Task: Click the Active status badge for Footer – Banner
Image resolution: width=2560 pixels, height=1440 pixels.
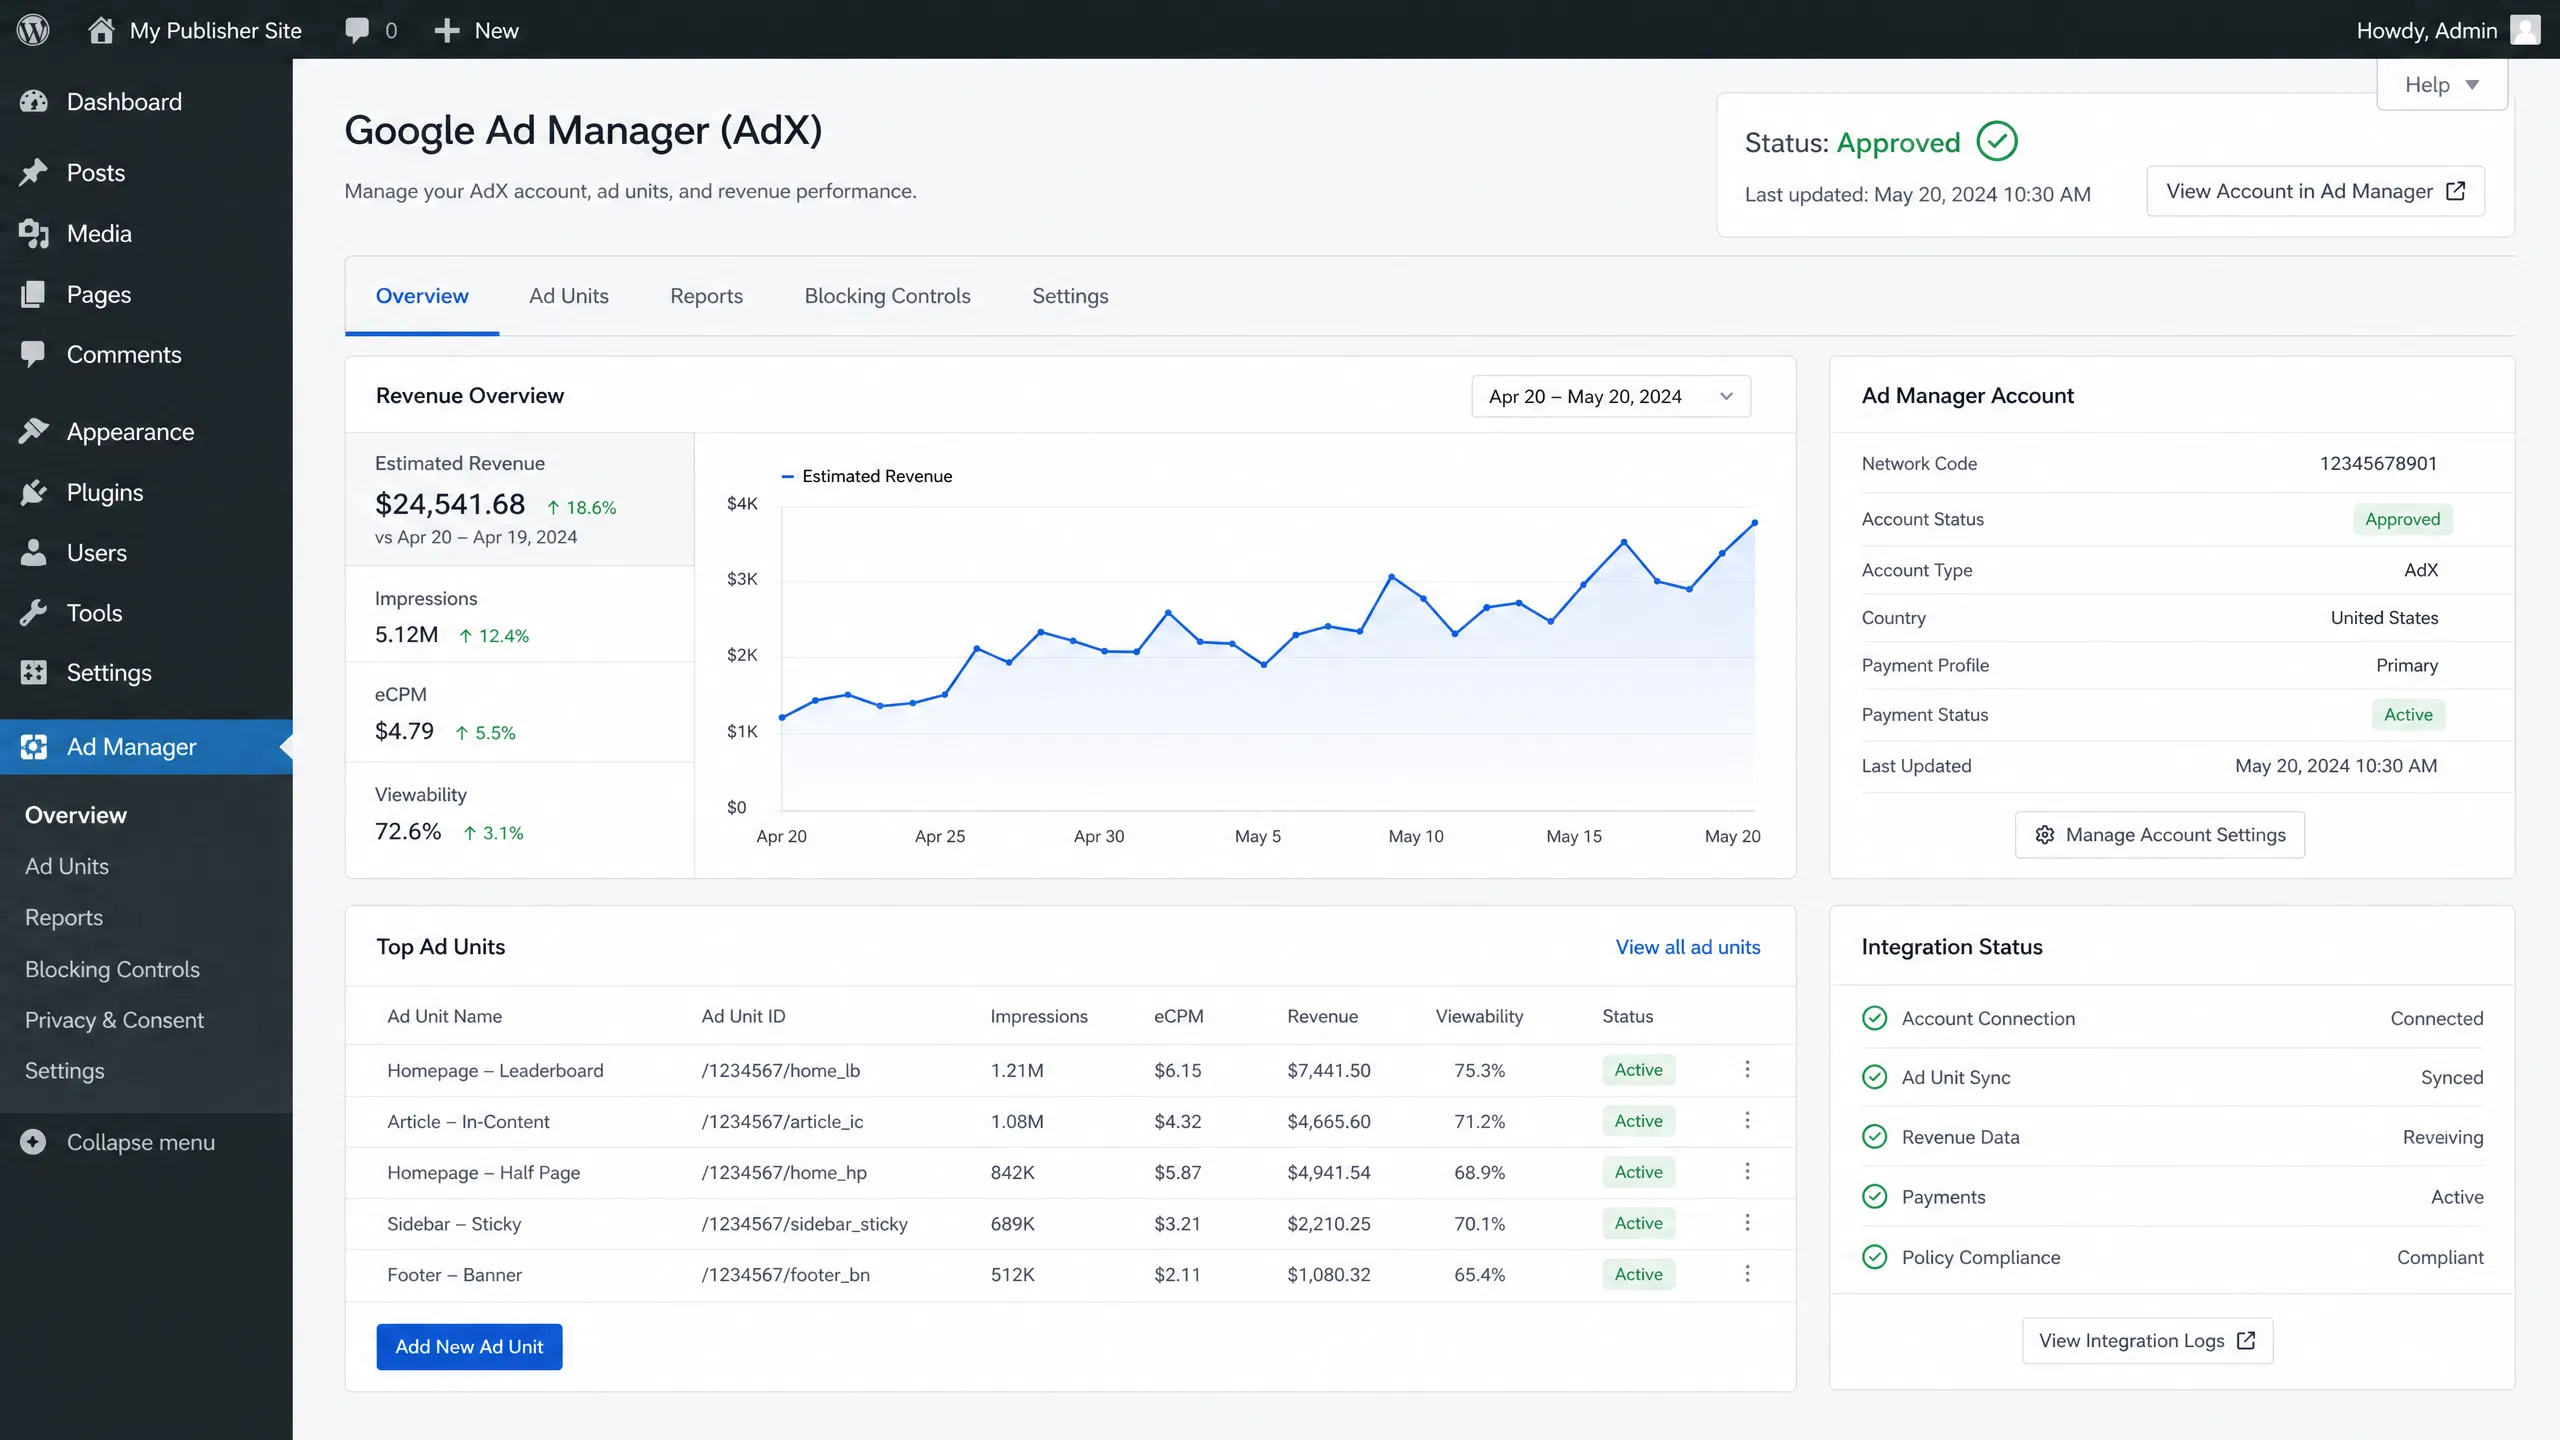Action: 1638,1274
